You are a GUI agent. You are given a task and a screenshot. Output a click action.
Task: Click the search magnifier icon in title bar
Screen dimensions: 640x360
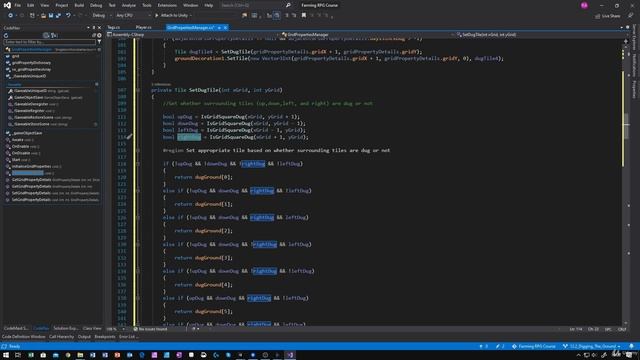(x=288, y=5)
